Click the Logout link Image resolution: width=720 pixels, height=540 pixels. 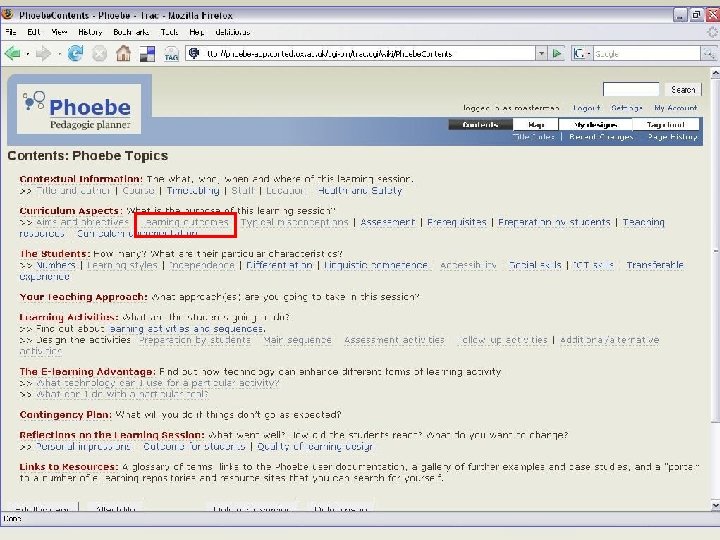pos(586,108)
